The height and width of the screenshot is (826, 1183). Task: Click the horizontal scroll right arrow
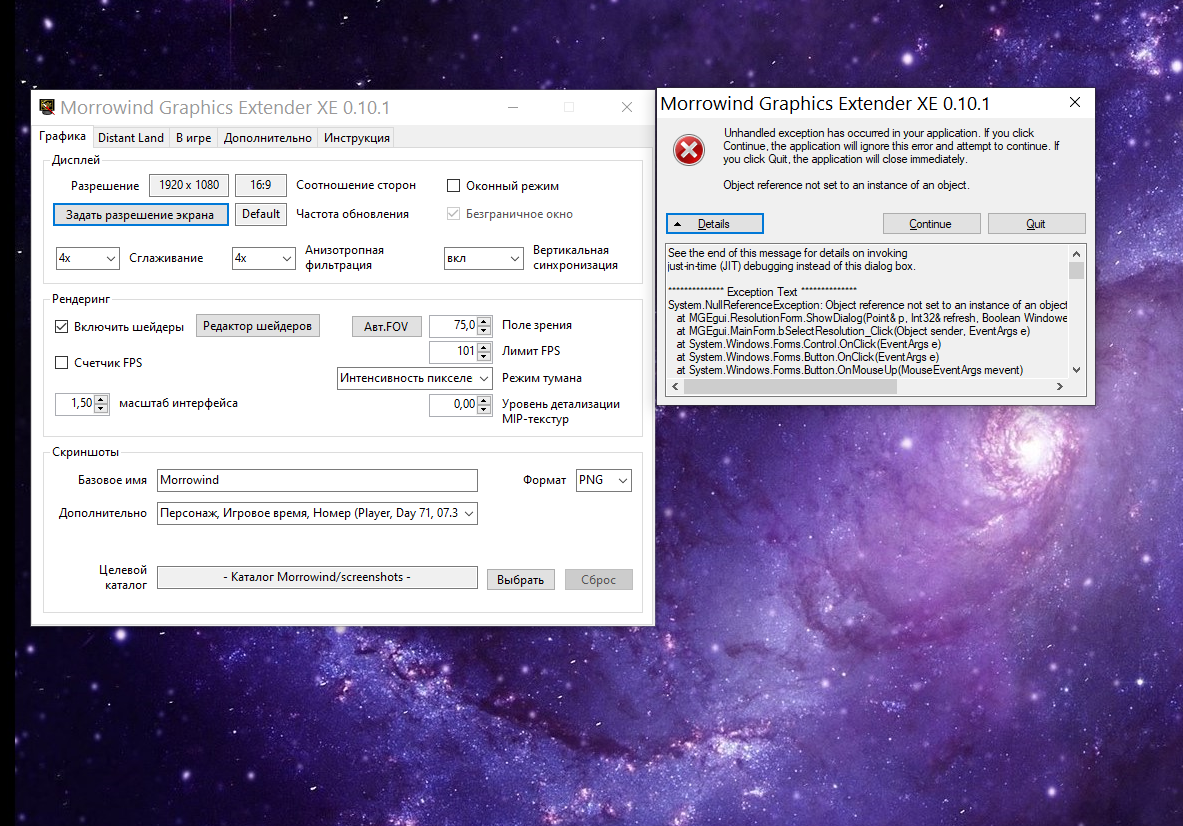[x=1060, y=386]
